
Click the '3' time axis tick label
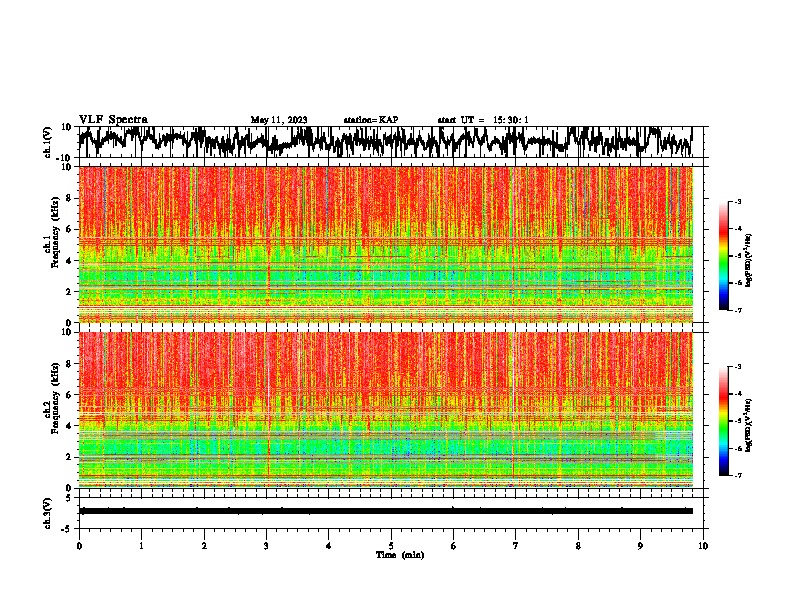(266, 546)
